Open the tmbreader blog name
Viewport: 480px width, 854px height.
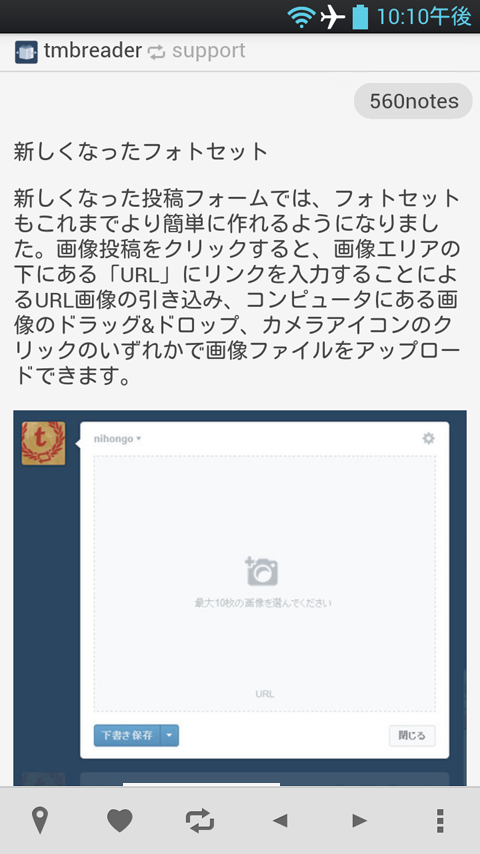point(93,51)
